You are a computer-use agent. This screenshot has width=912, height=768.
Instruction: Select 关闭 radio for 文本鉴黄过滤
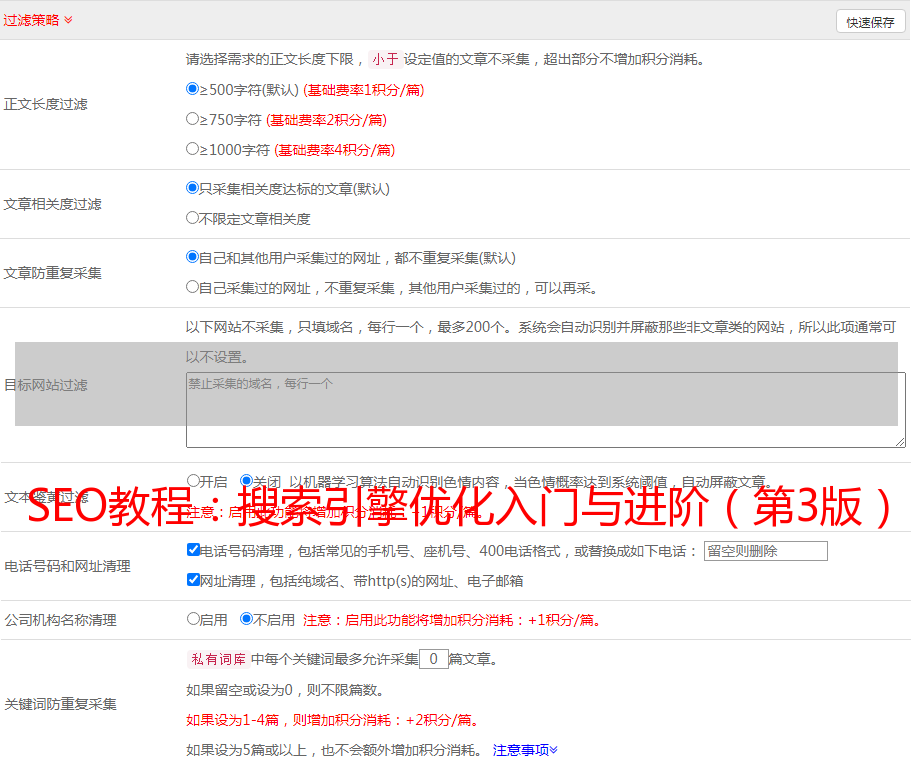(246, 481)
